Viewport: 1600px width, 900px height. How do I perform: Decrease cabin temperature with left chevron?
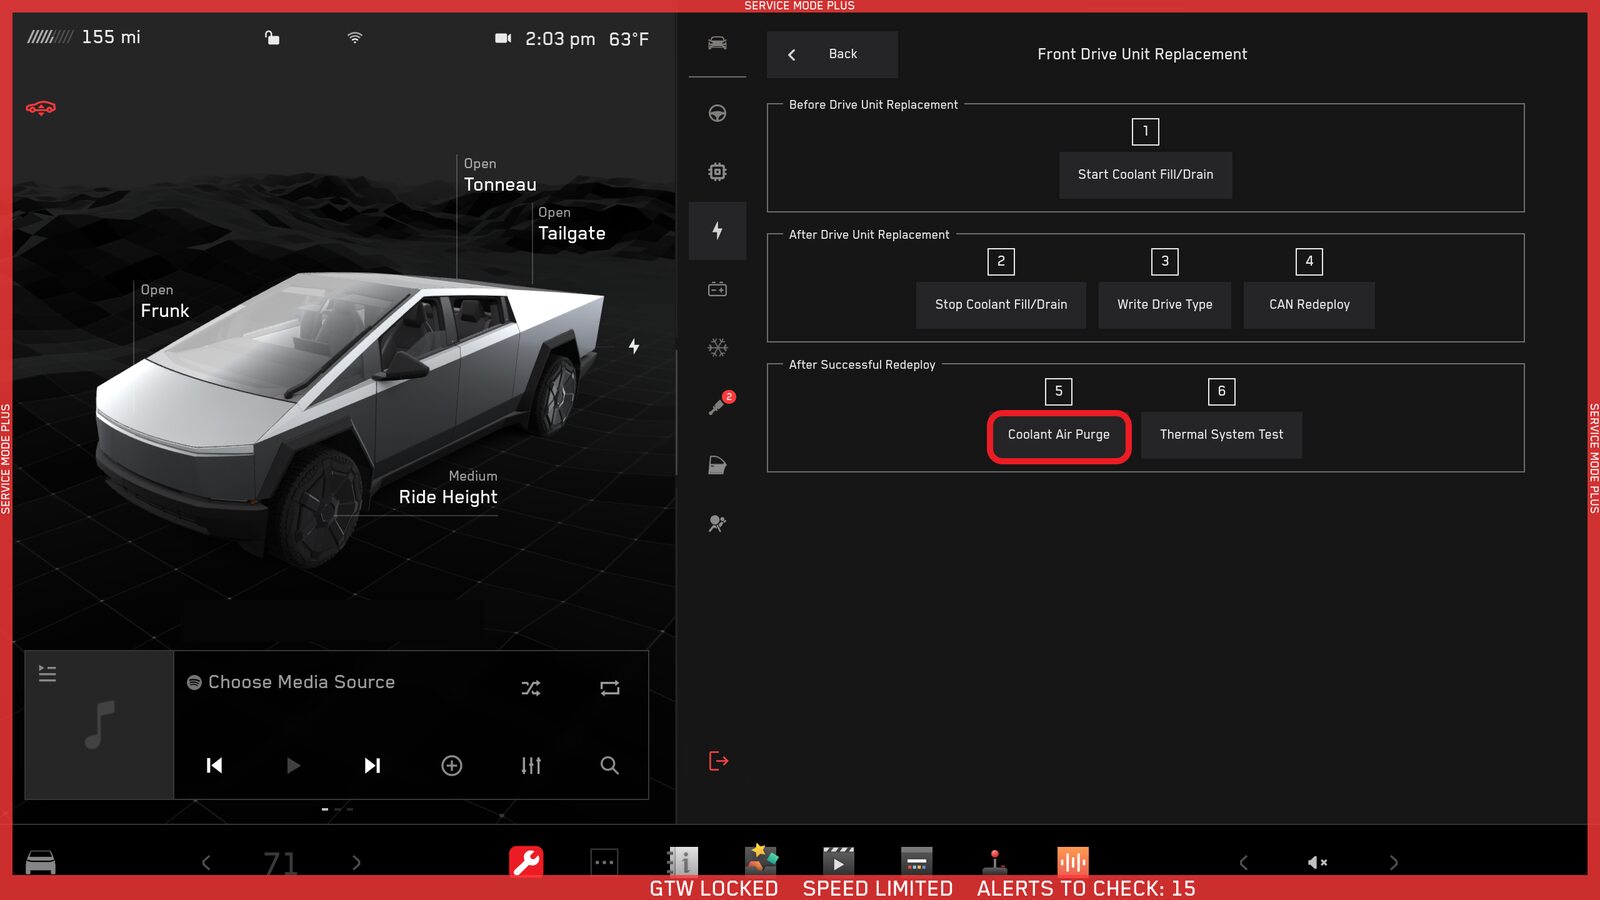coord(206,862)
